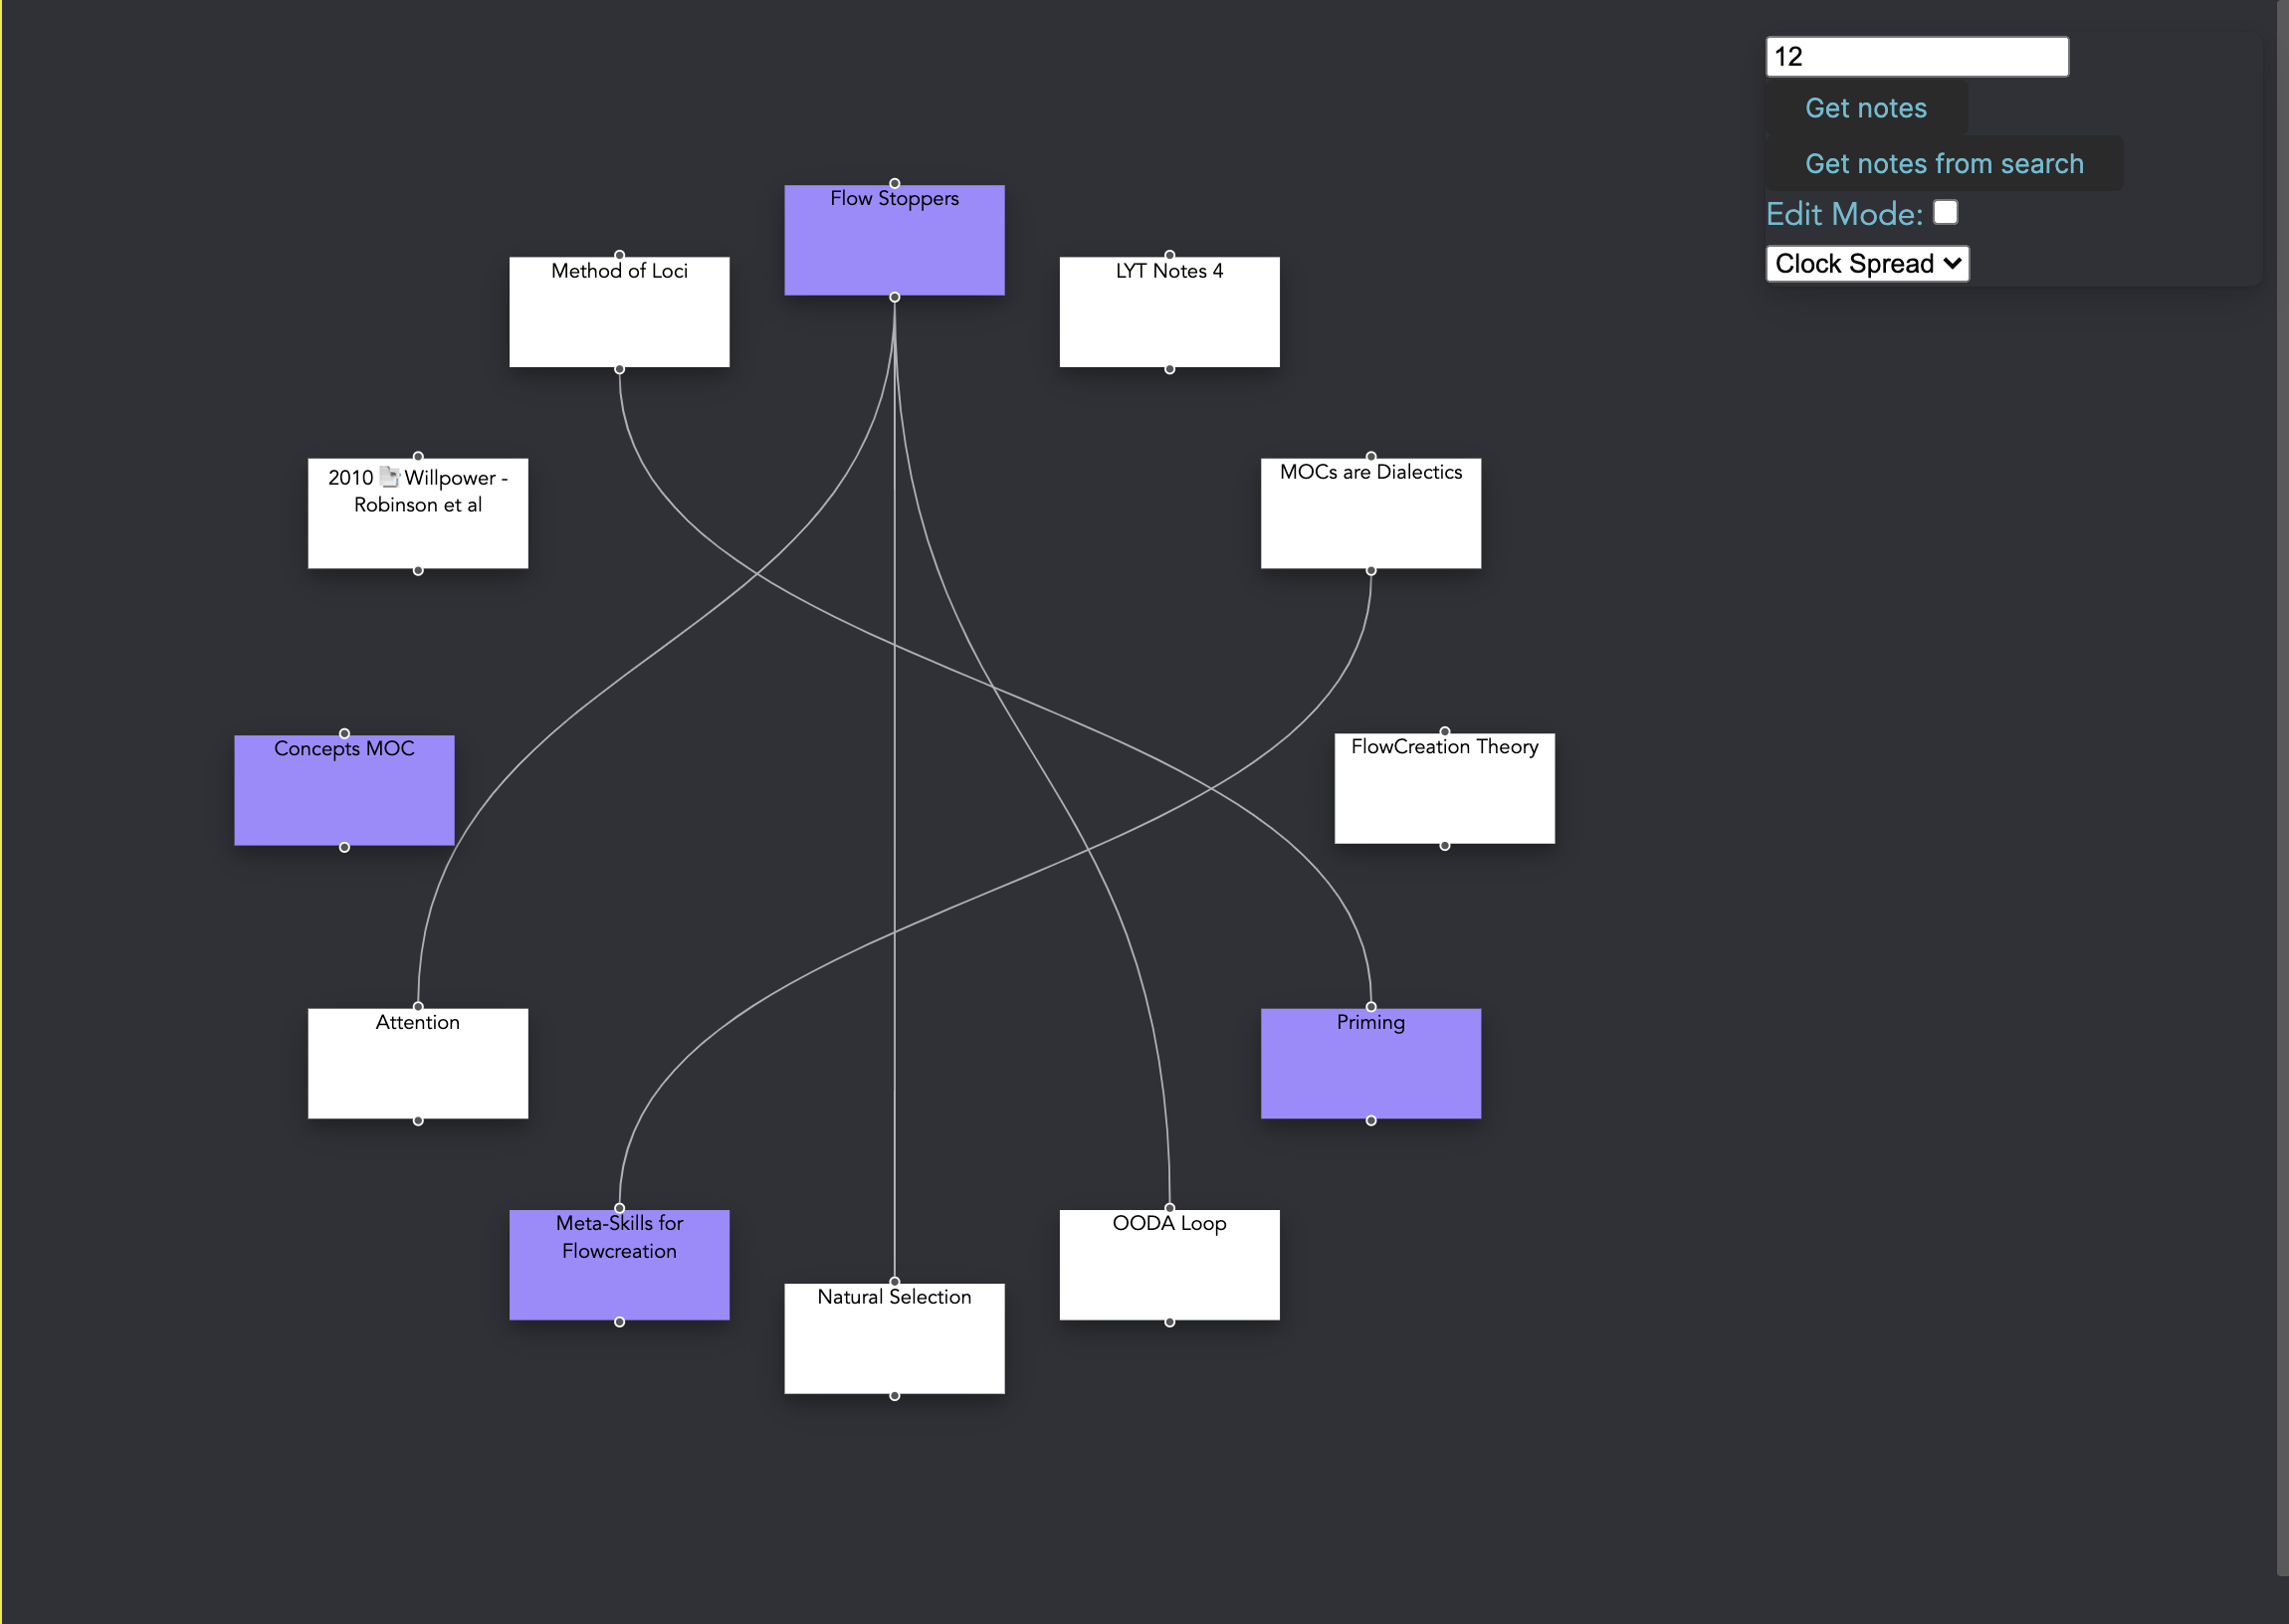Click the top connector of Attention note
The width and height of the screenshot is (2289, 1624).
coord(418,1007)
